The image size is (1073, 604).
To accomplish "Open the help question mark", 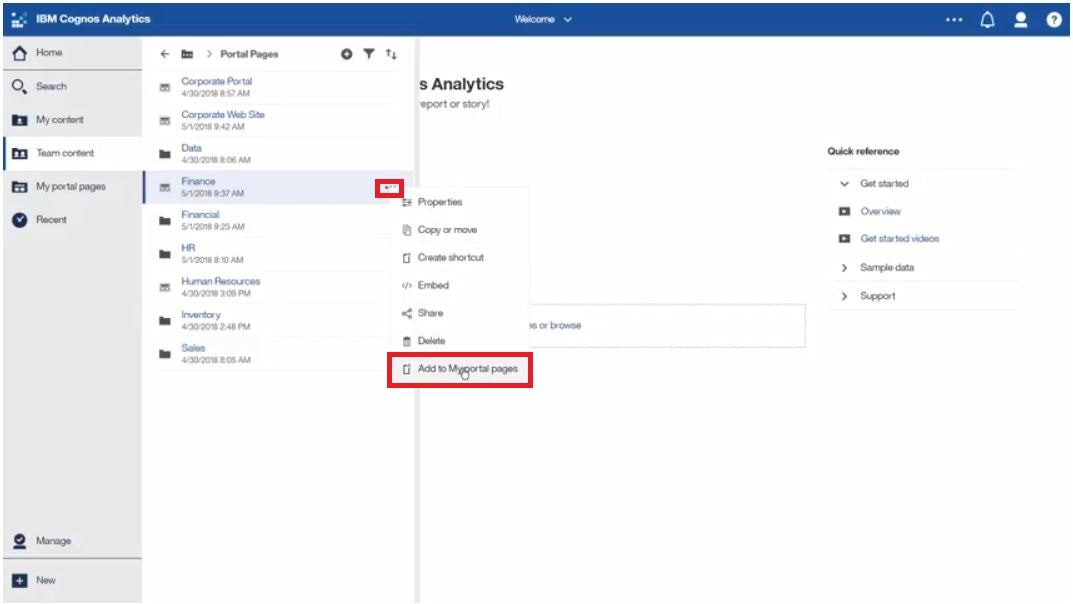I will click(1054, 20).
